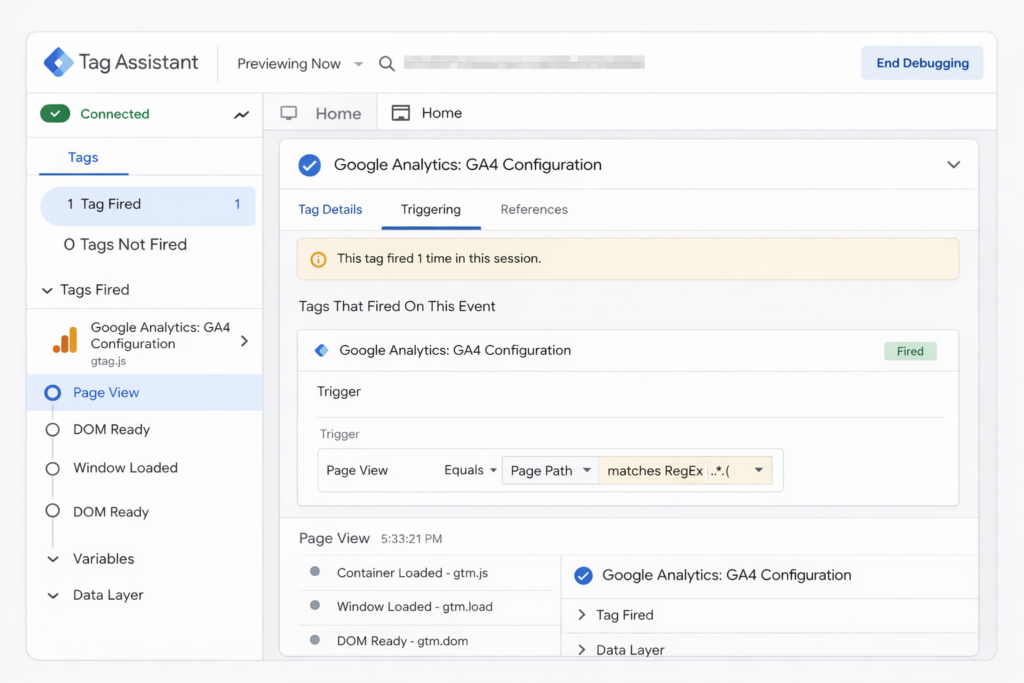Expand the Tag Fired row

point(582,615)
